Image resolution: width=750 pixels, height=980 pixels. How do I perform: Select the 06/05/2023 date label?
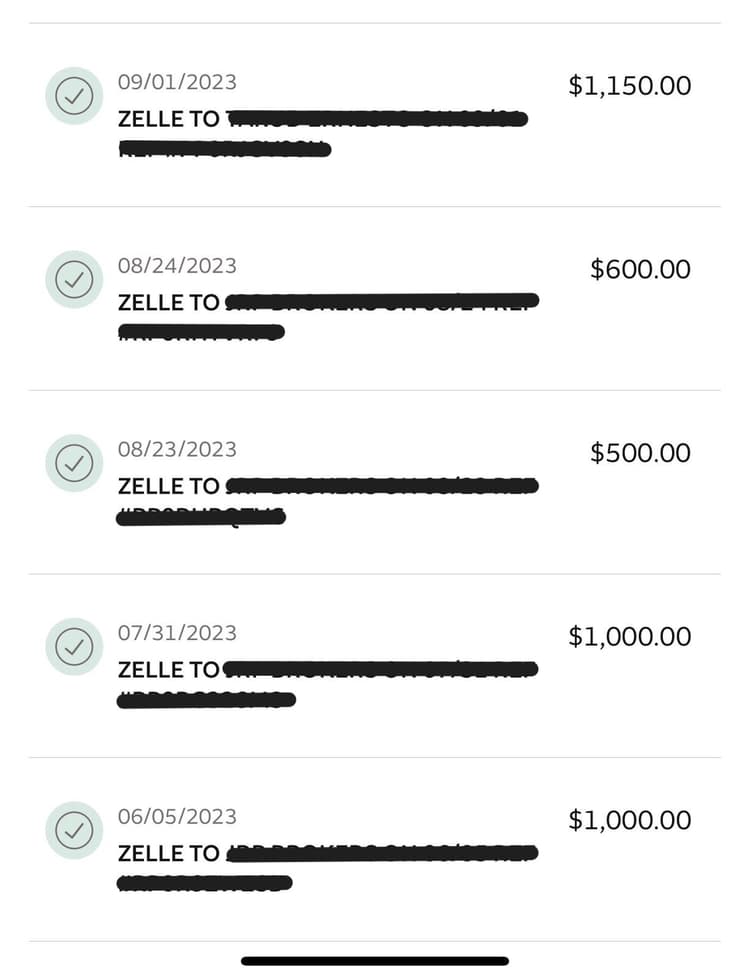coord(177,817)
